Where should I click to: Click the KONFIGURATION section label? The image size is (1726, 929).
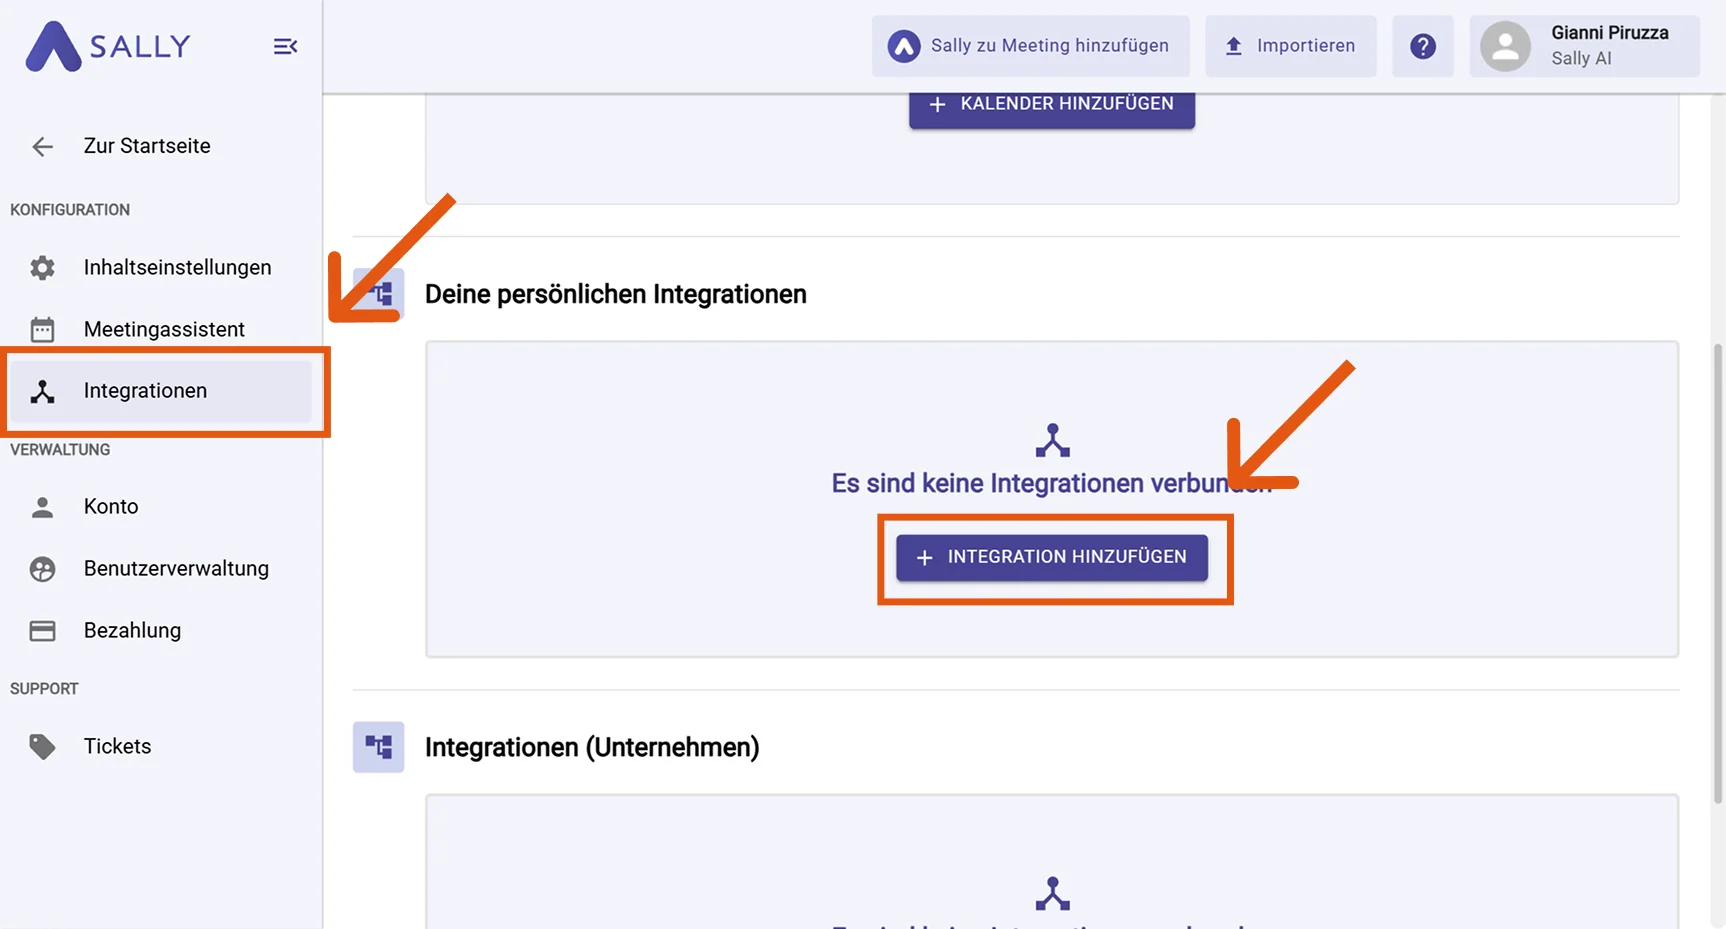coord(70,210)
